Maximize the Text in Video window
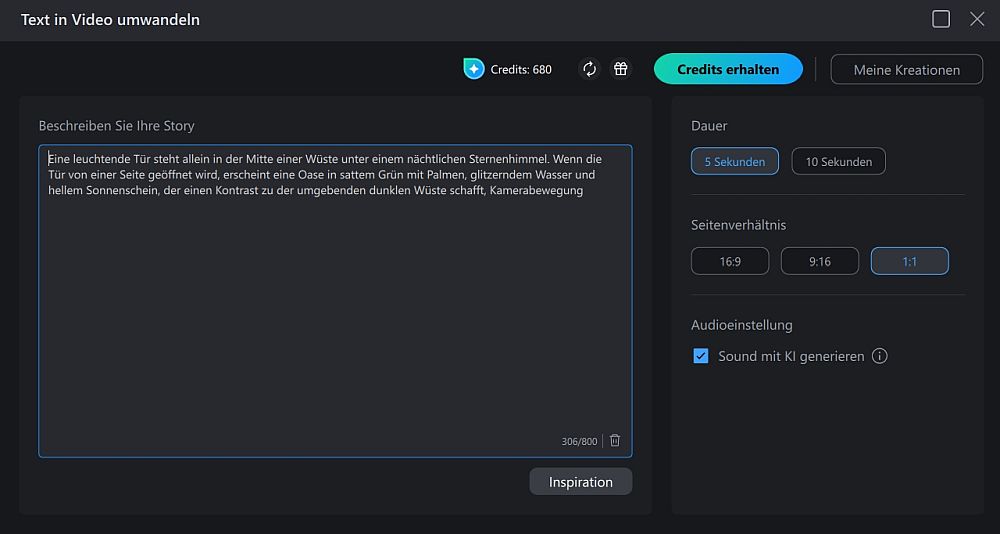Screen dimensions: 1000x534 click(x=941, y=19)
